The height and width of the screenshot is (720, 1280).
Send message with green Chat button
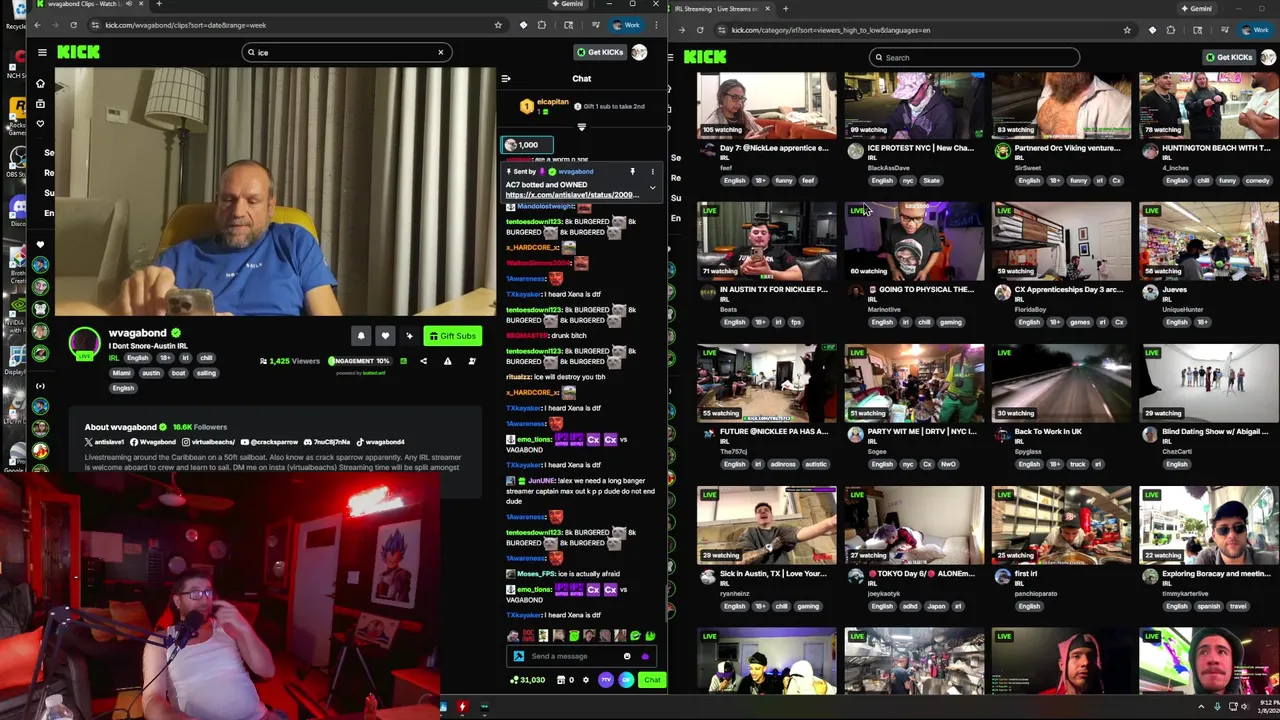[x=652, y=680]
